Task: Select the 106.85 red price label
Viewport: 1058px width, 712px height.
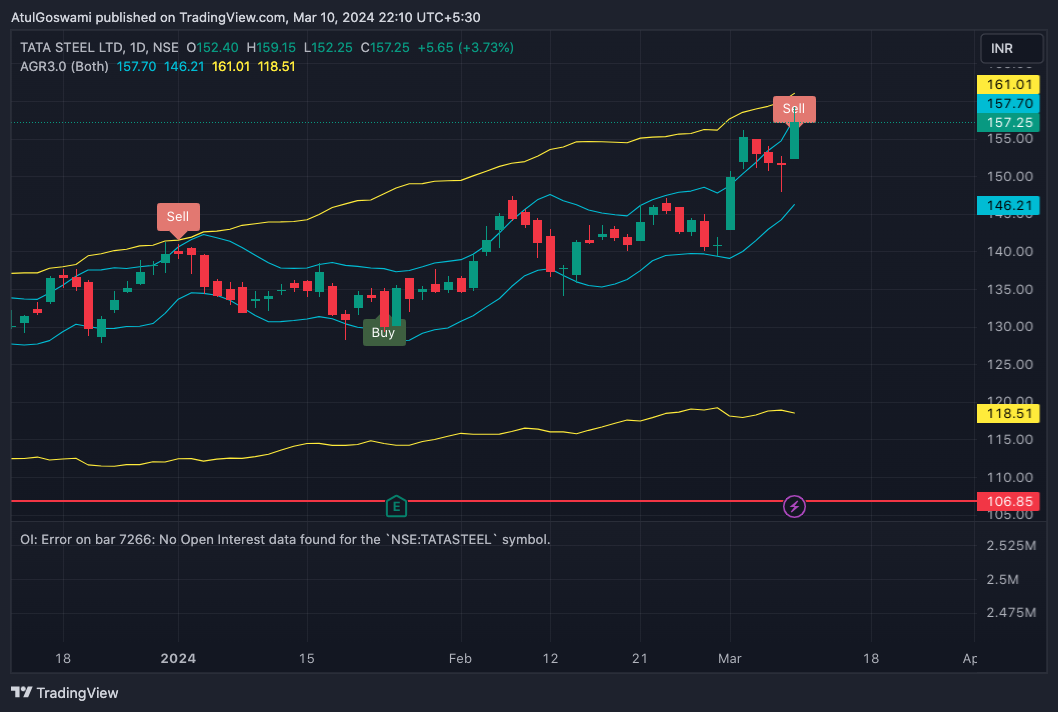Action: point(1009,501)
